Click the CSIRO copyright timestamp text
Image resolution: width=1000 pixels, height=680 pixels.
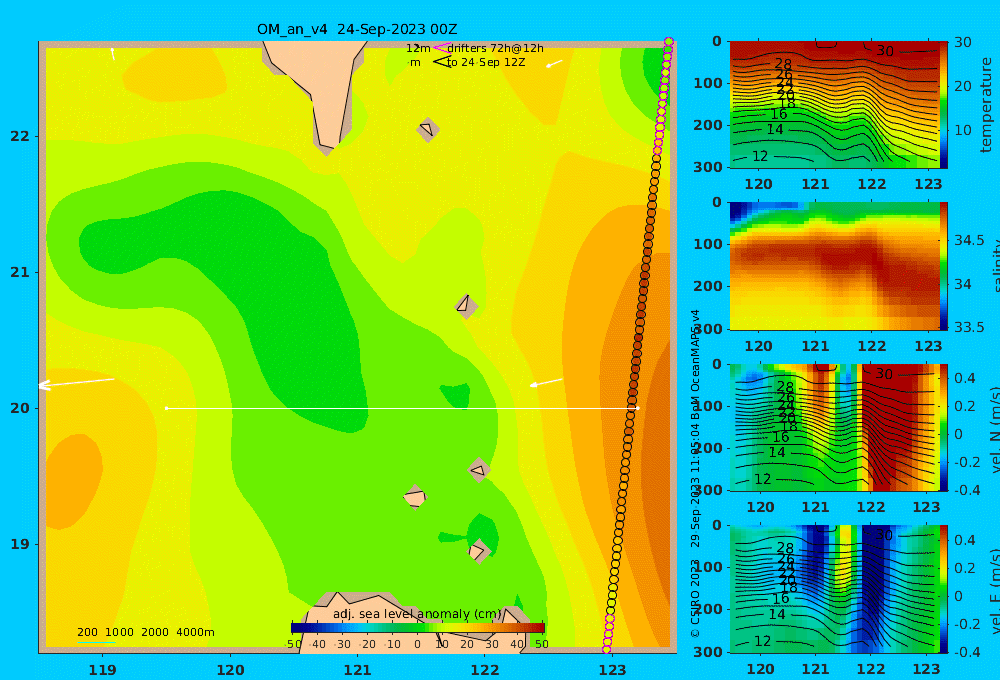695,473
